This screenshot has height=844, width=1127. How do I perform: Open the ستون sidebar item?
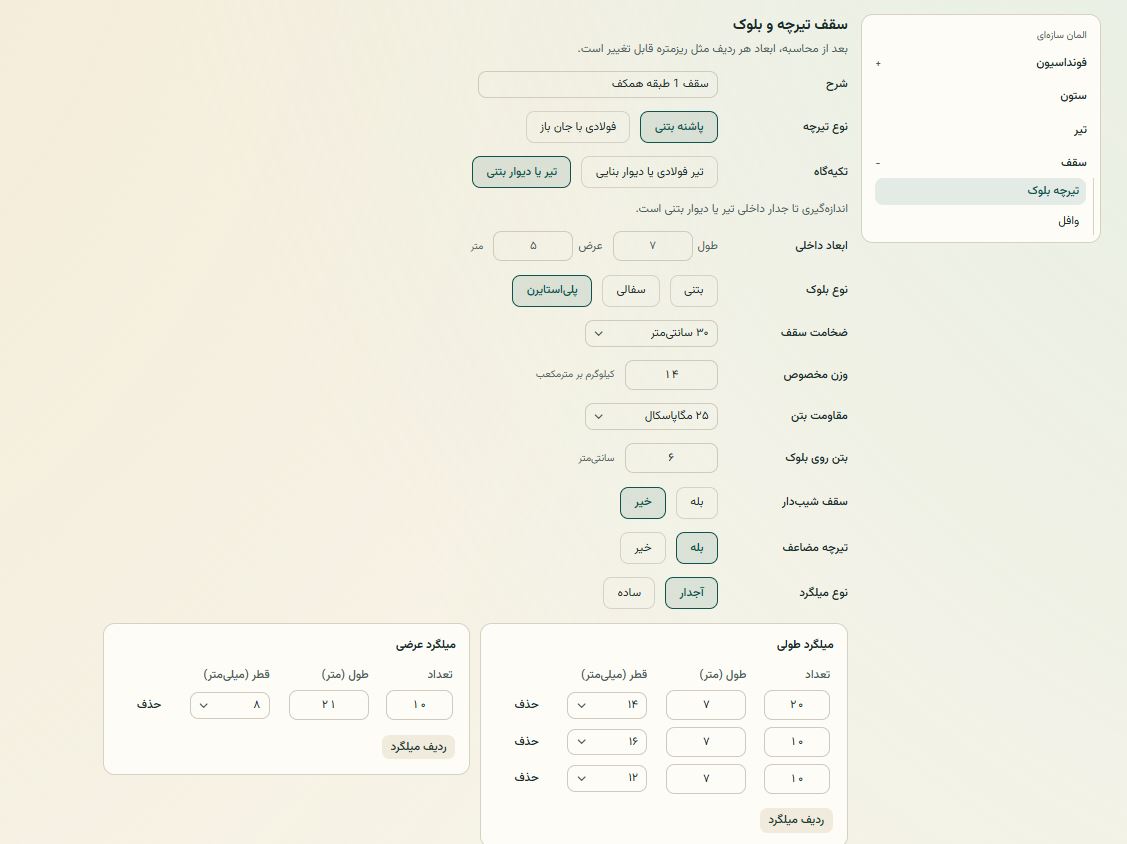(x=1072, y=96)
